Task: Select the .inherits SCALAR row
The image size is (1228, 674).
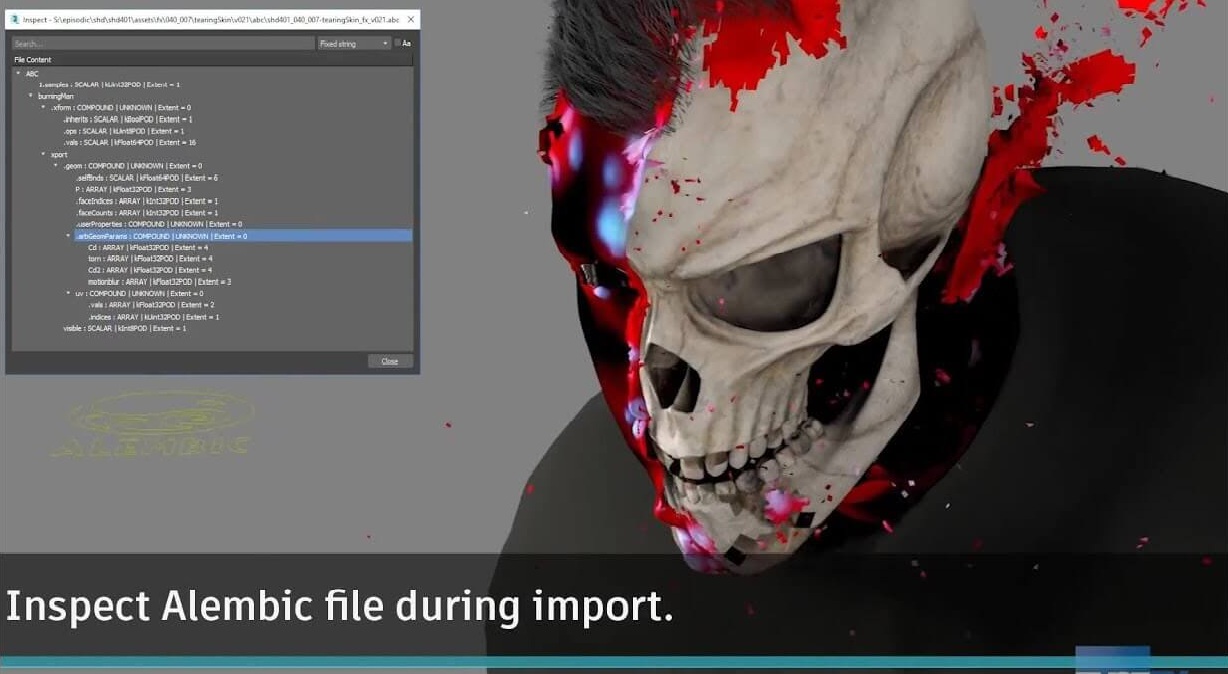Action: (x=128, y=119)
